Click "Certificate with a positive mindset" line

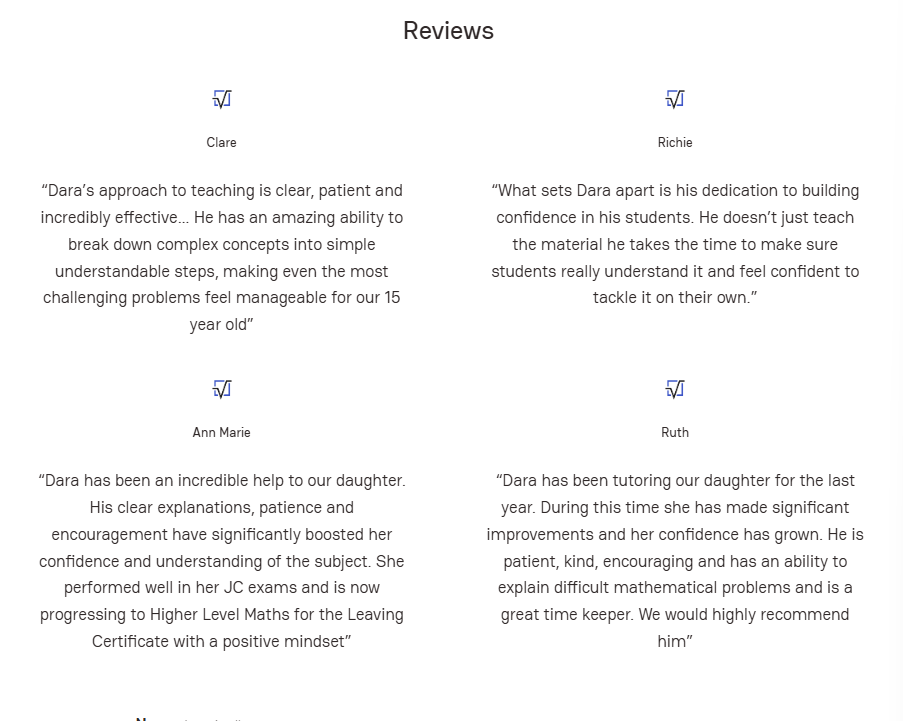(221, 642)
